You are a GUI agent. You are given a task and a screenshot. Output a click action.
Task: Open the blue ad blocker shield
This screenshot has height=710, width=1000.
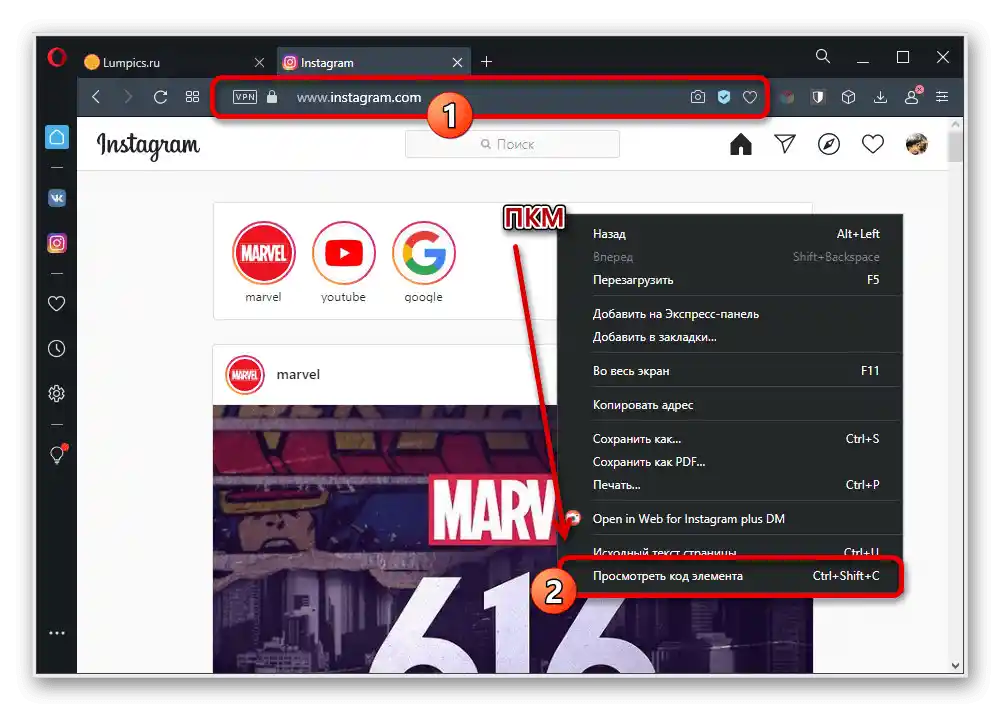(724, 97)
